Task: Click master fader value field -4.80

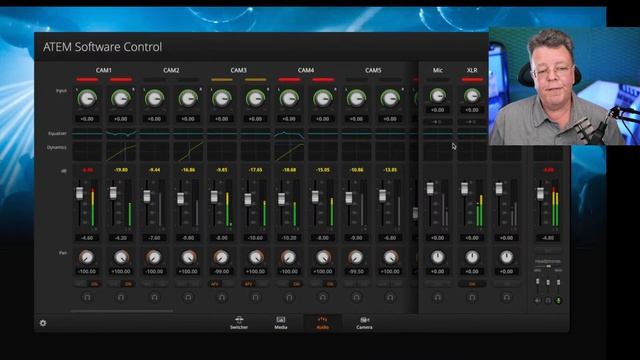Action: point(548,238)
